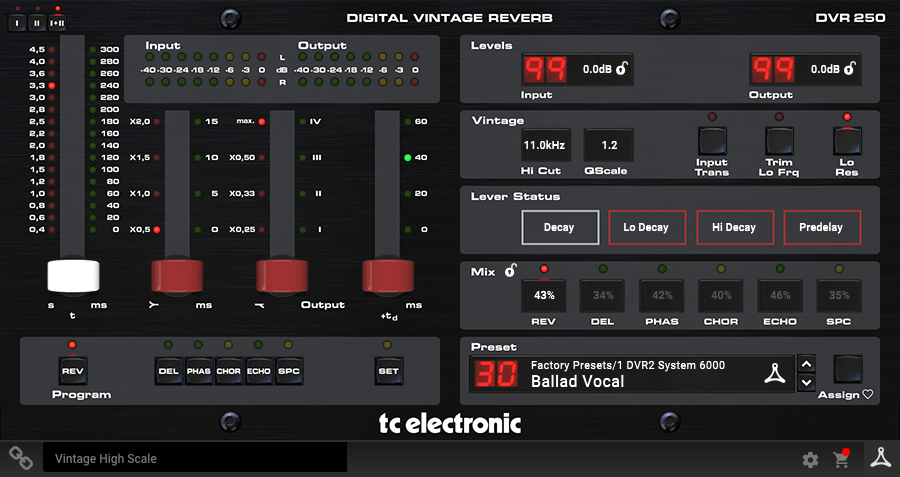Click the REV mix 43% value
The width and height of the screenshot is (900, 477).
pos(544,296)
